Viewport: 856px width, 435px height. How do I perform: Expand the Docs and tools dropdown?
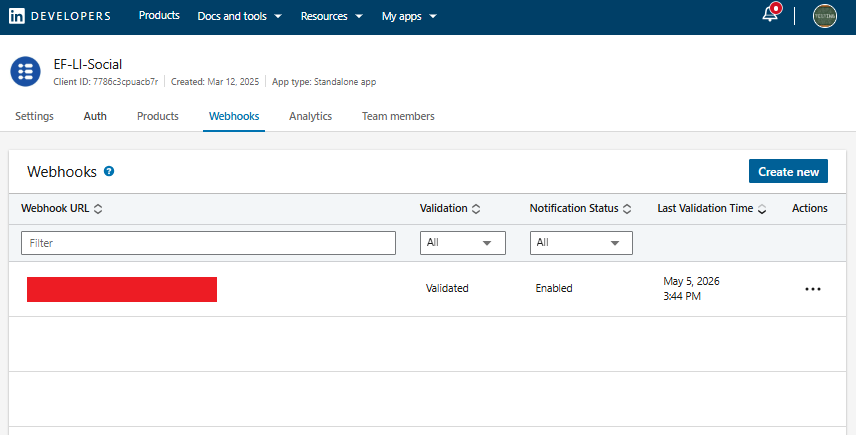(239, 16)
